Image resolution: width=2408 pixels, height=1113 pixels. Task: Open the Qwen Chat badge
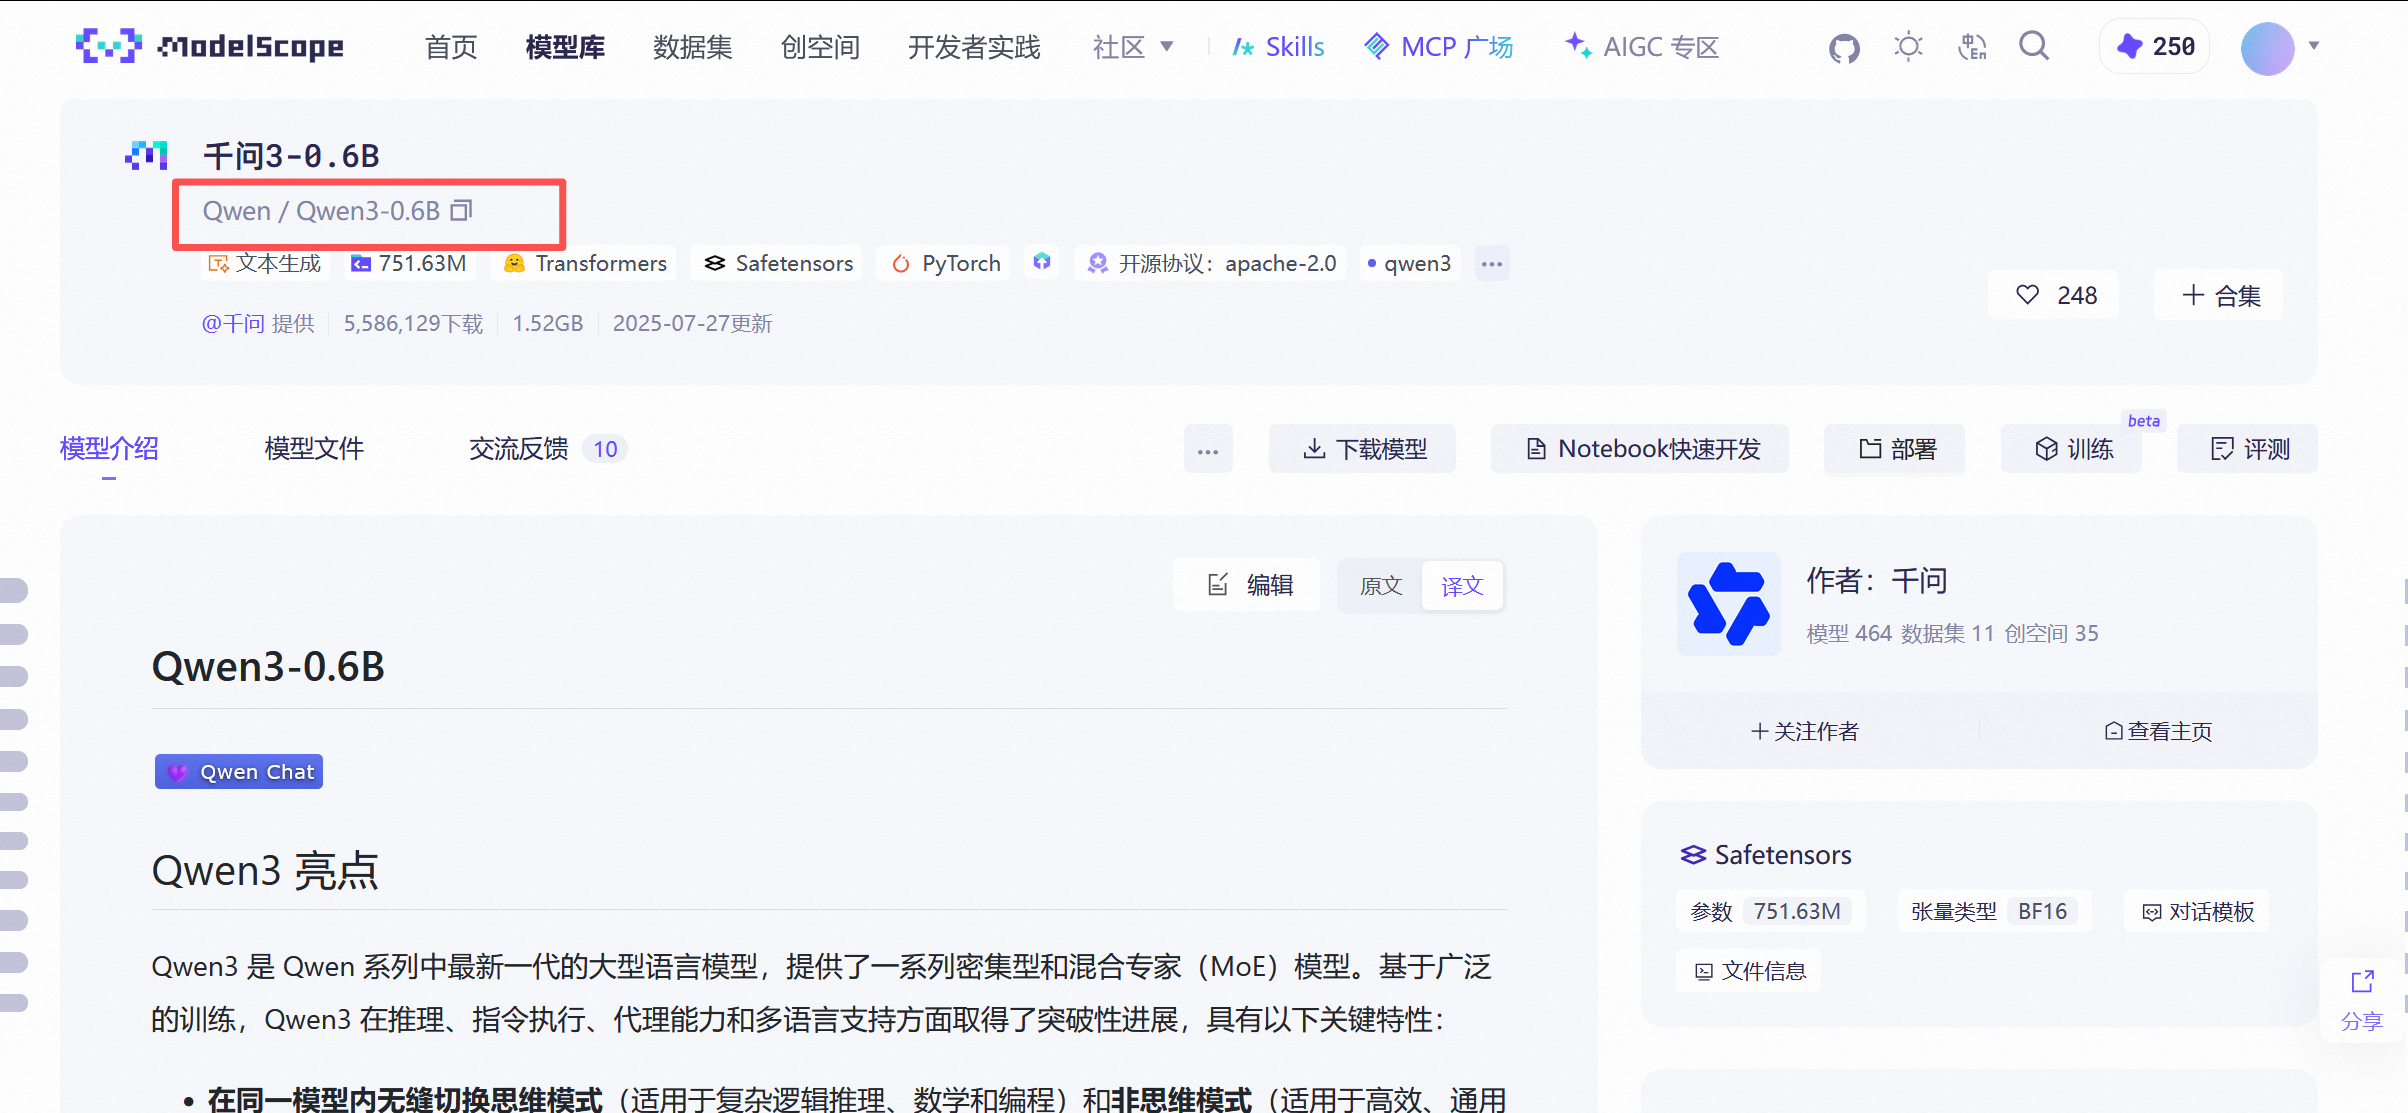pyautogui.click(x=239, y=772)
